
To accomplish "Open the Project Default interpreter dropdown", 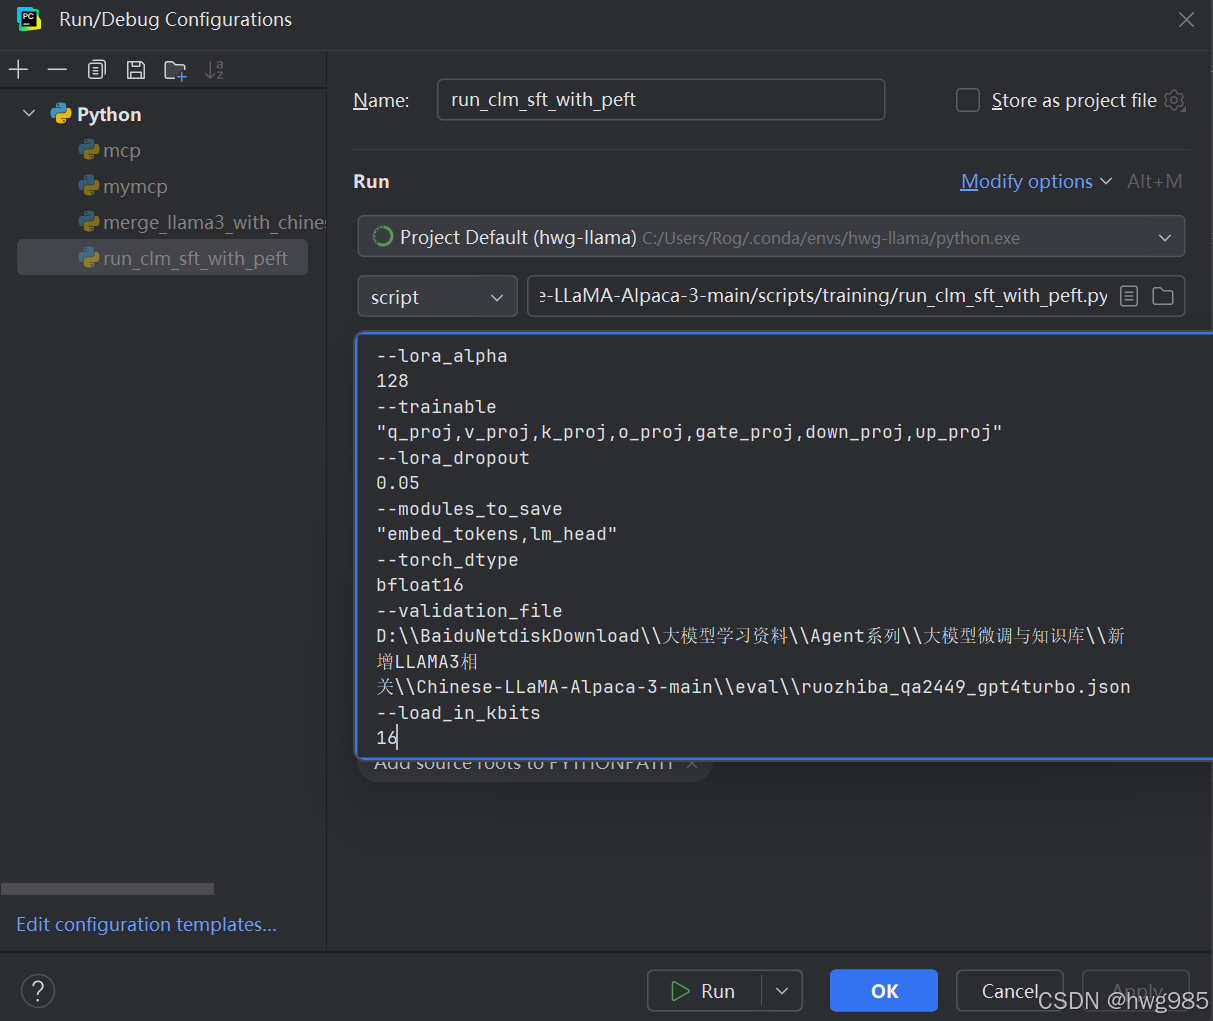I will (771, 237).
